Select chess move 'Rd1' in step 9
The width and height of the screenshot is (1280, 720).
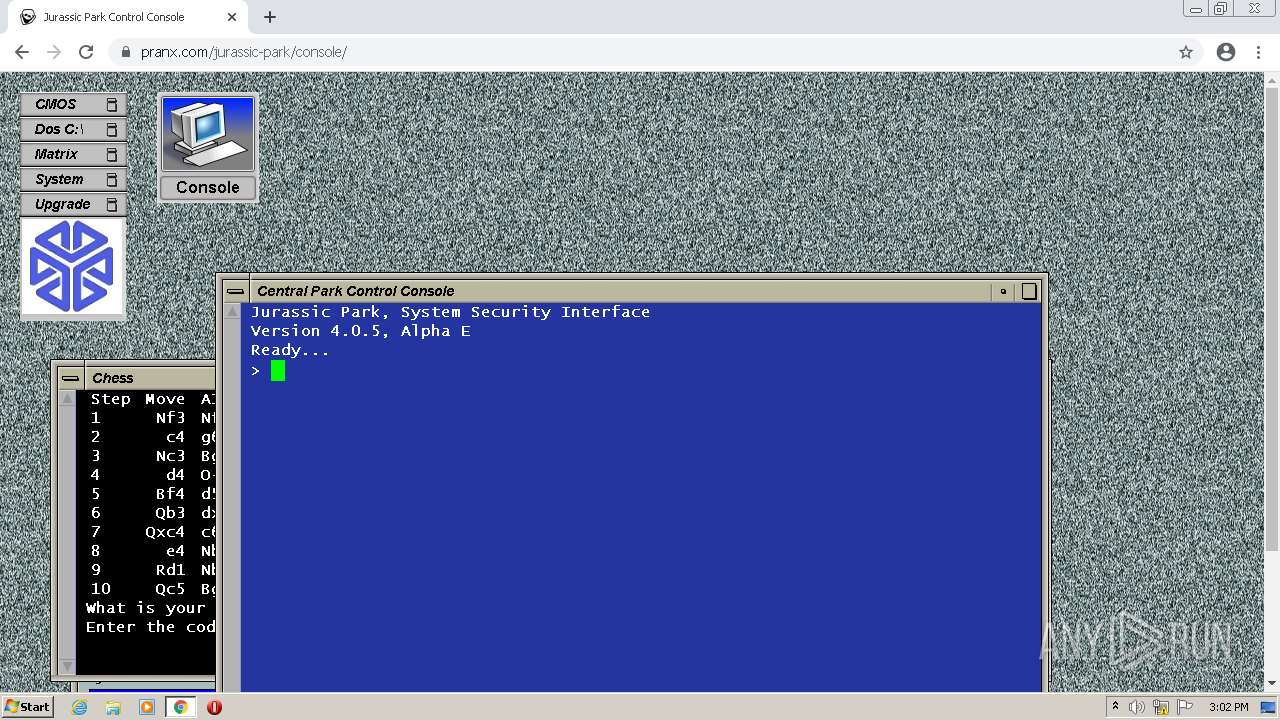click(x=170, y=570)
